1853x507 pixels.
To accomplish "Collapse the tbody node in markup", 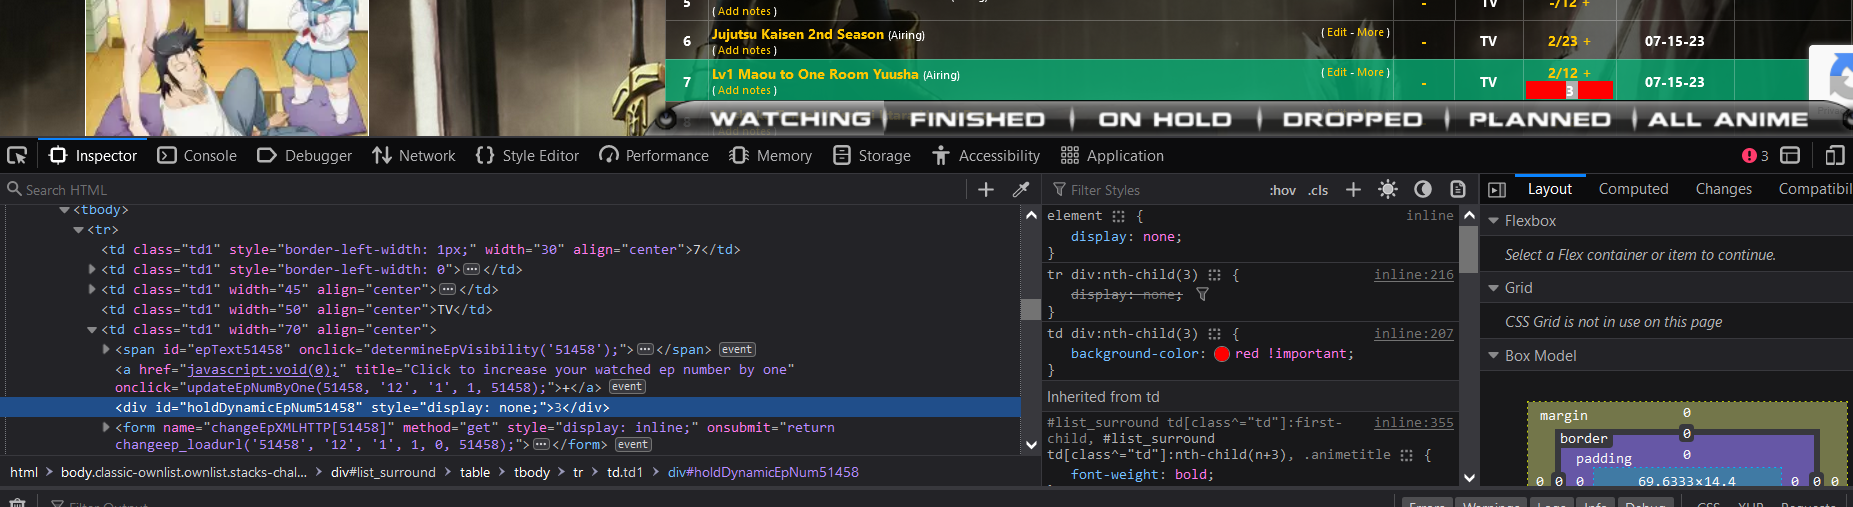I will [65, 210].
